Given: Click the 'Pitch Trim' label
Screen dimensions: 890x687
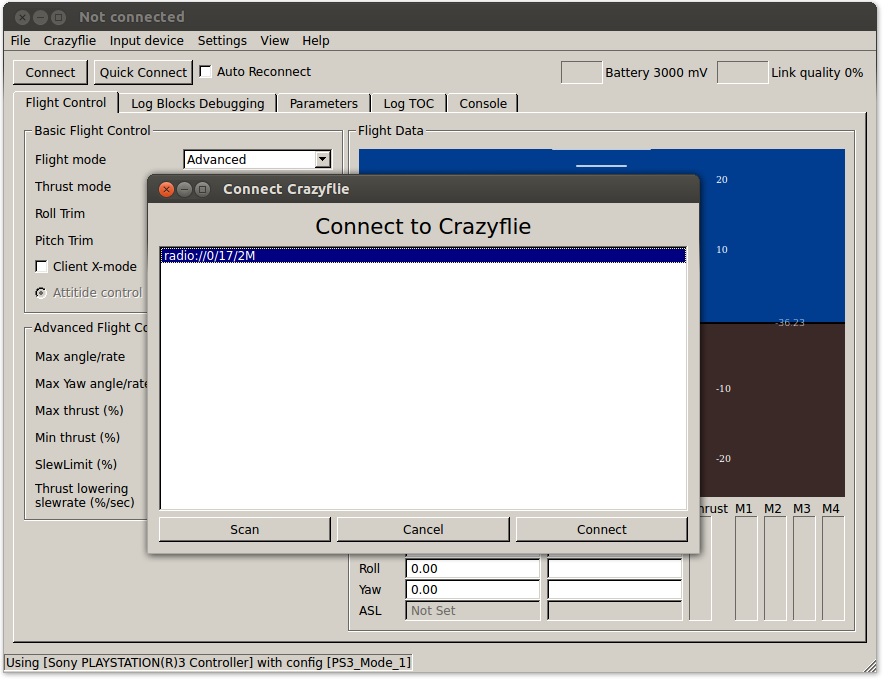Looking at the screenshot, I should pos(64,241).
